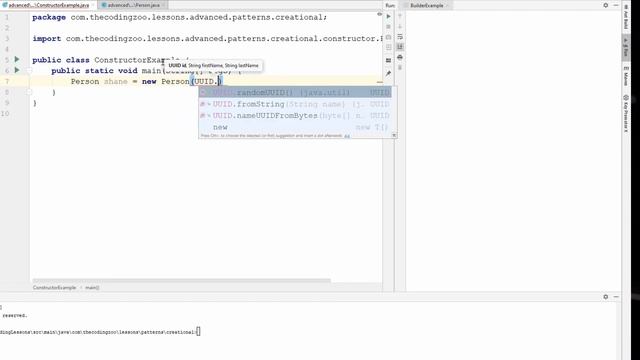Viewport: 640px width, 360px height.
Task: Hide the Run panel with minimize dash
Action: pos(616,5)
